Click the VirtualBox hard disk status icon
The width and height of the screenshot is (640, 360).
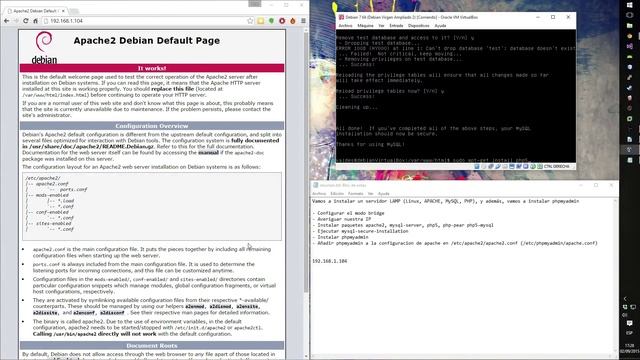(476, 167)
